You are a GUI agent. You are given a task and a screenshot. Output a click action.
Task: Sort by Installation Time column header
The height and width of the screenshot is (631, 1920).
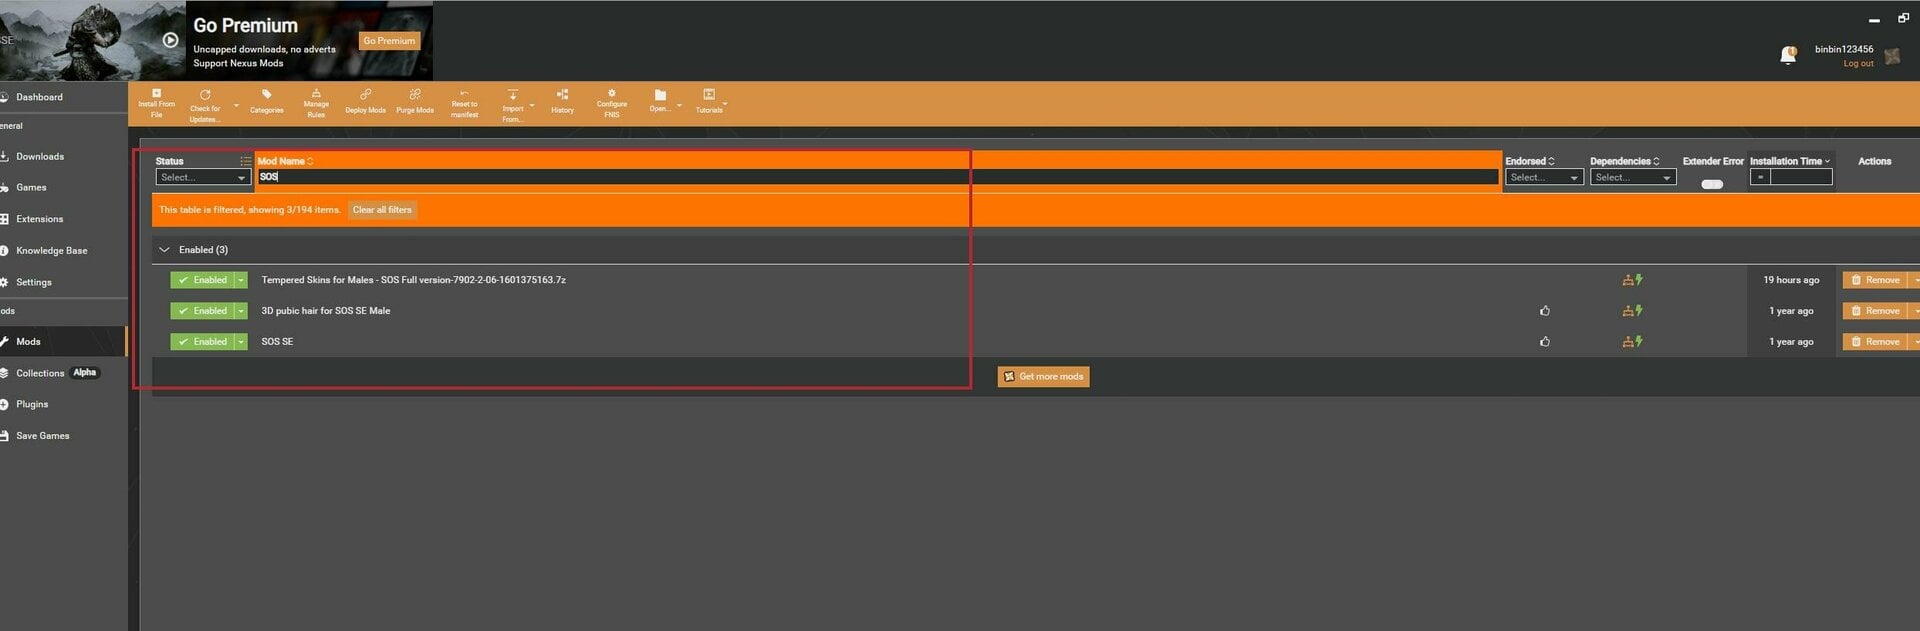point(1790,161)
